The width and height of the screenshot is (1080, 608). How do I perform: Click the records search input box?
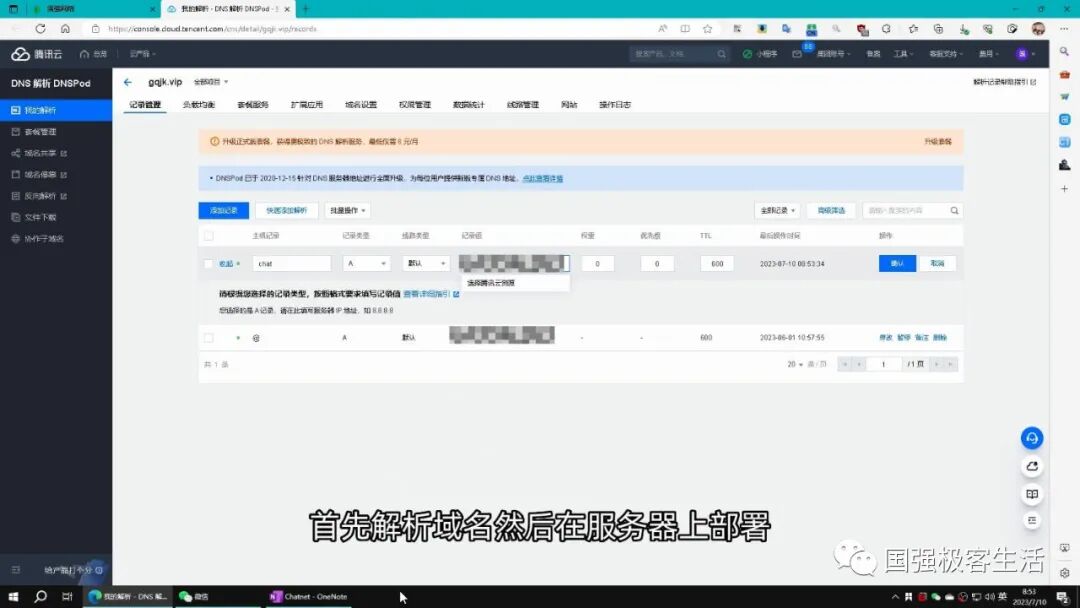(x=905, y=211)
